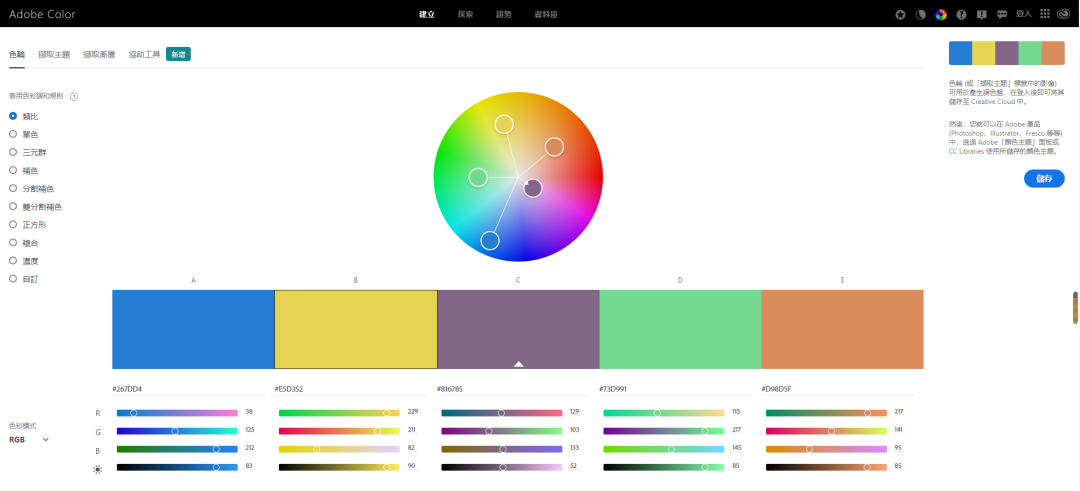Click the G value 141 field
The width and height of the screenshot is (1080, 491).
(x=901, y=430)
